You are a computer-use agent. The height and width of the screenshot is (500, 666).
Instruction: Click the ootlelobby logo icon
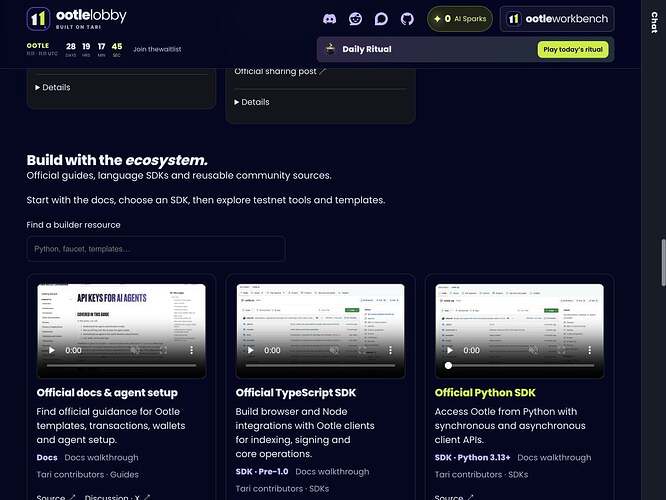(38, 19)
